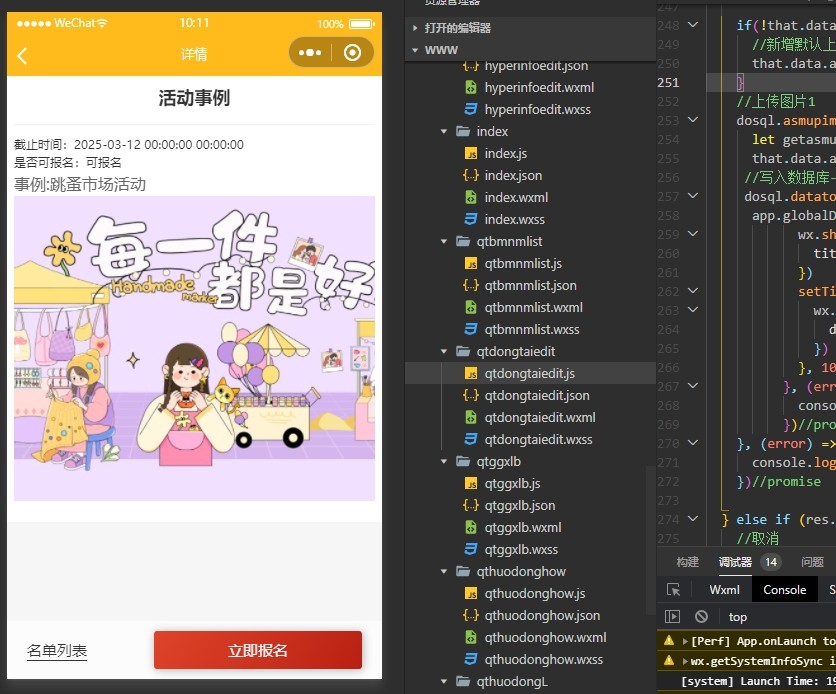Image resolution: width=836 pixels, height=694 pixels.
Task: Select qtdongtaiedit.js in the file tree
Action: pos(529,374)
